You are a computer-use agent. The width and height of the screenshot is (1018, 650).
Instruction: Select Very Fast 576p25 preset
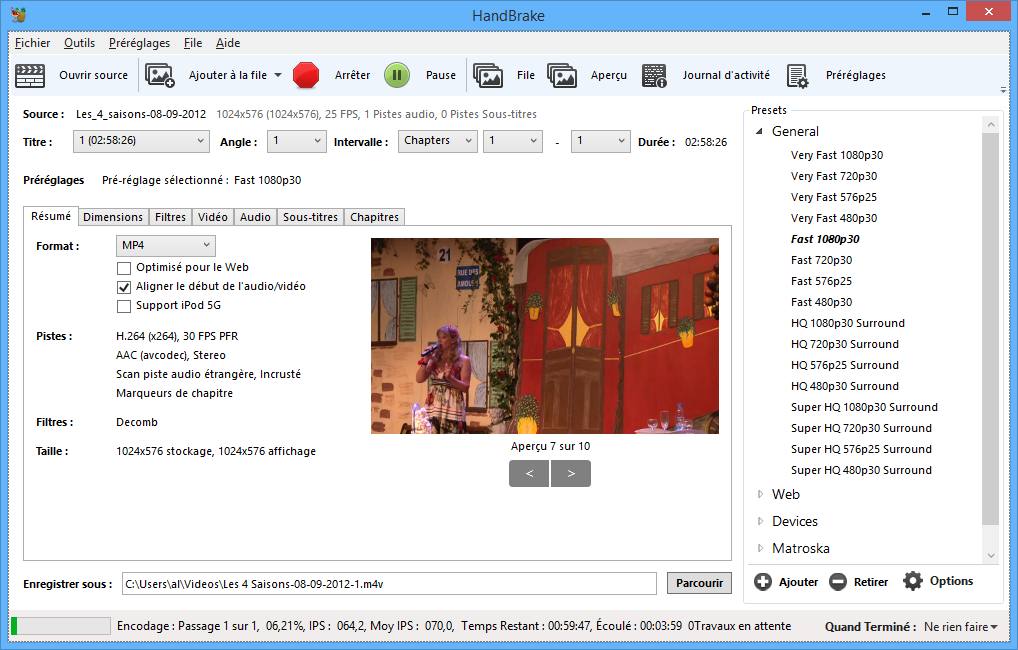coord(834,197)
